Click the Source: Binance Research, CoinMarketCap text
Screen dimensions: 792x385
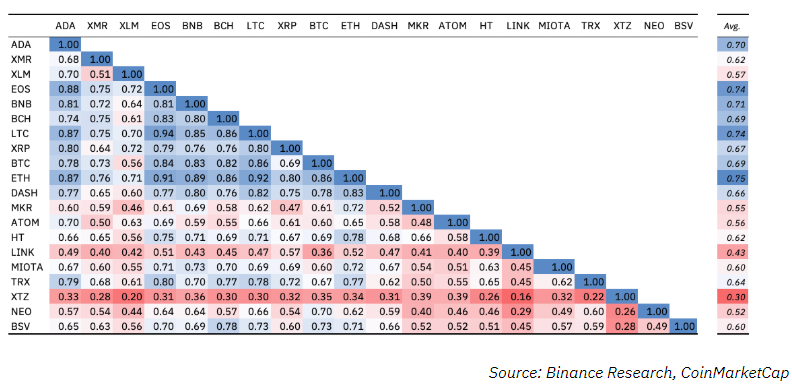[638, 373]
